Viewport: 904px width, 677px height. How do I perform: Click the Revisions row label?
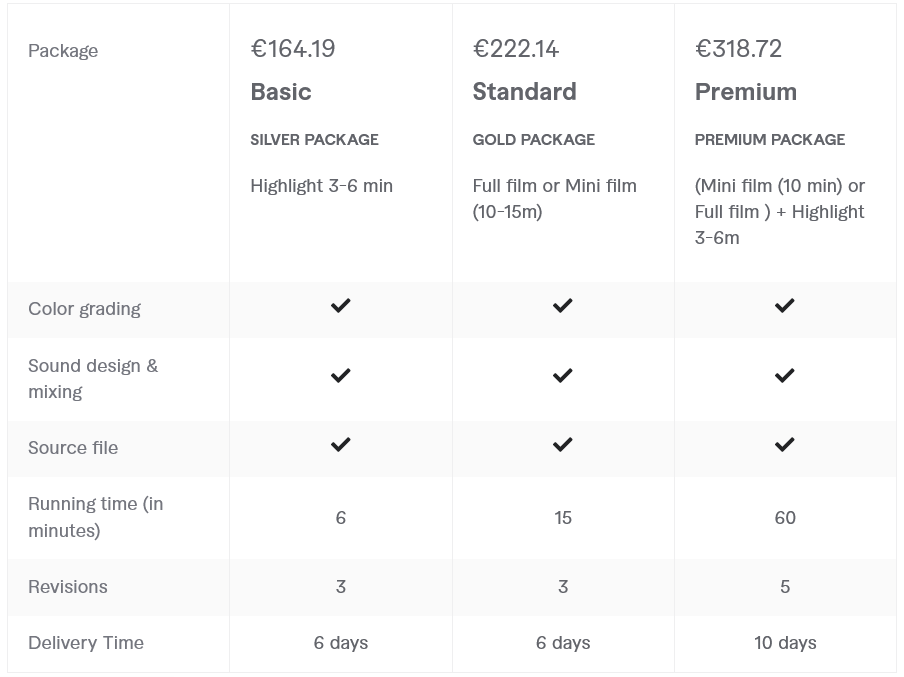[x=68, y=587]
